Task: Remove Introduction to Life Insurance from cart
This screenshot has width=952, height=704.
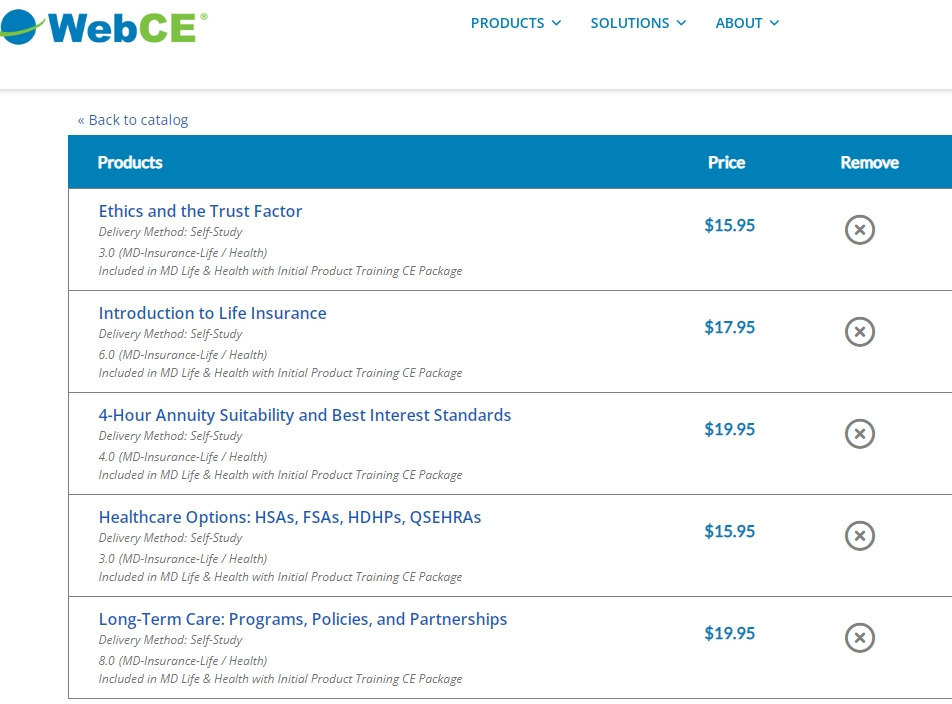Action: click(859, 332)
